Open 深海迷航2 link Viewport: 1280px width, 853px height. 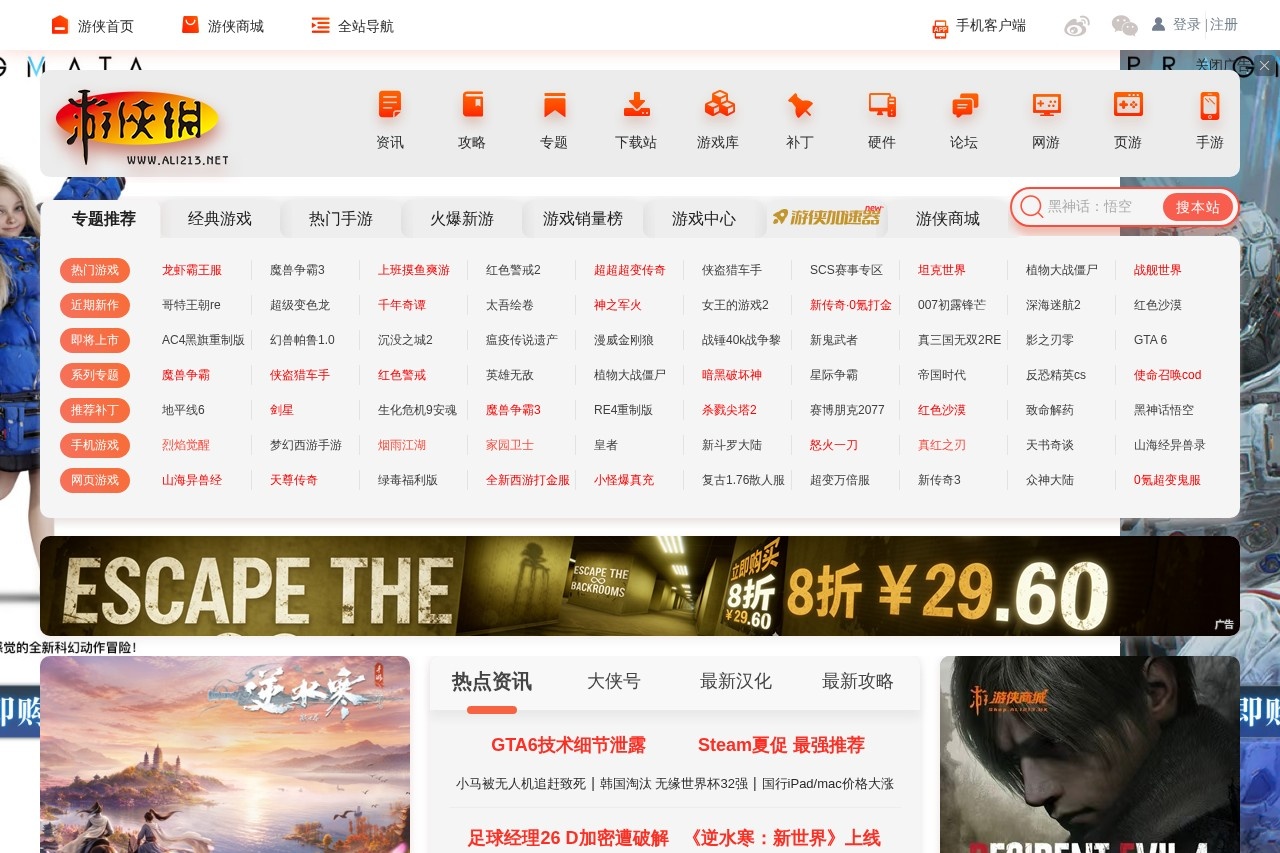1053,305
